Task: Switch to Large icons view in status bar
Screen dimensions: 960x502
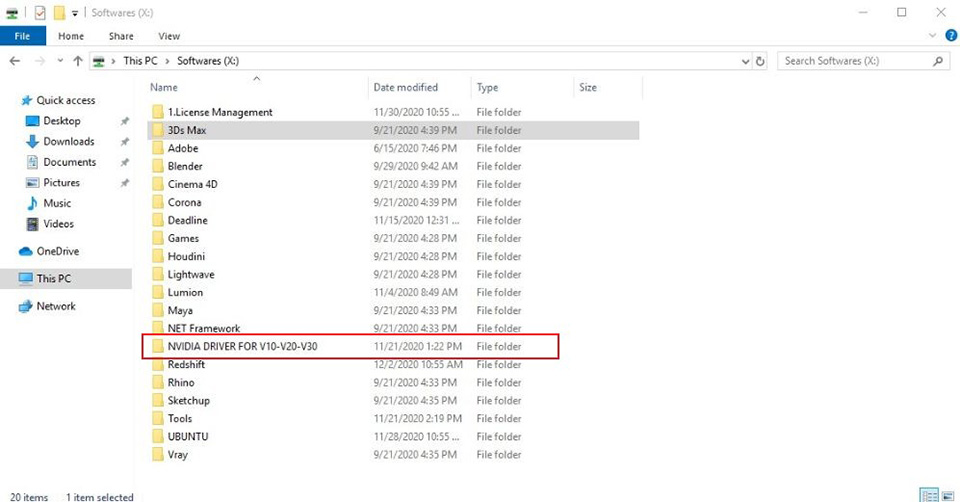Action: [x=948, y=496]
